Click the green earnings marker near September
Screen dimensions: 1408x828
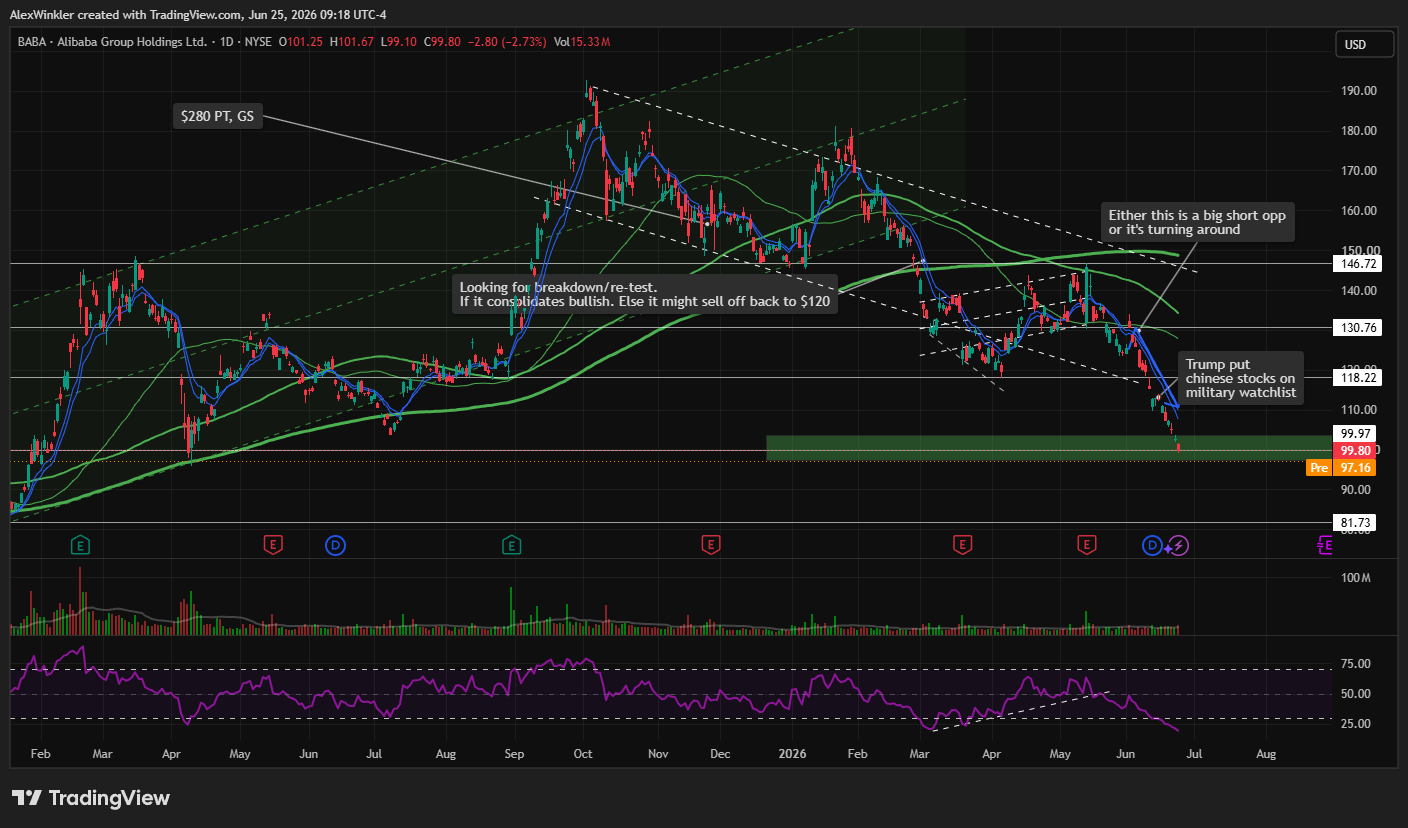(x=511, y=545)
